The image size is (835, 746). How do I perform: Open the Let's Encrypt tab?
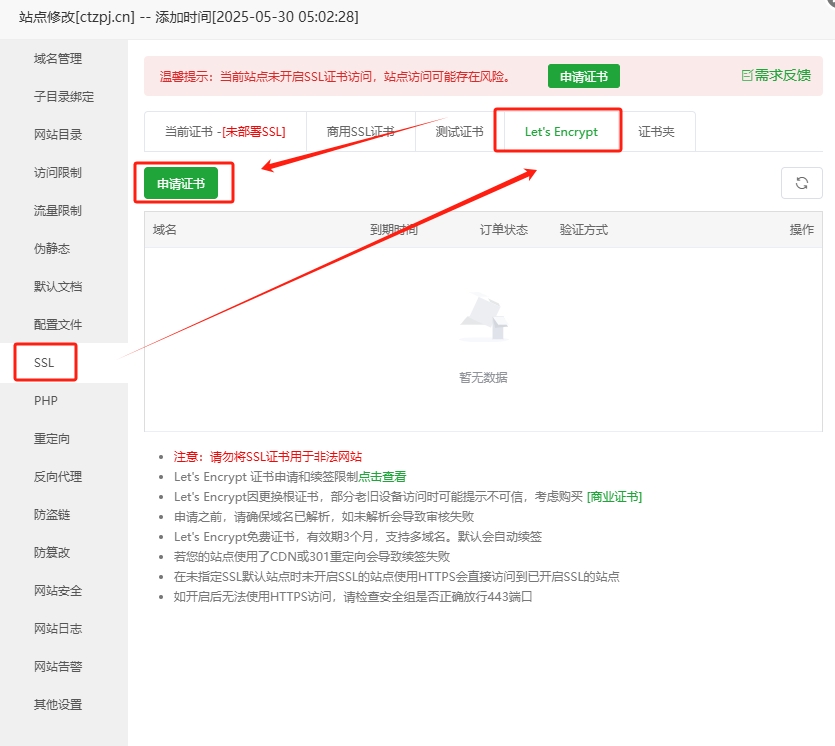(560, 132)
